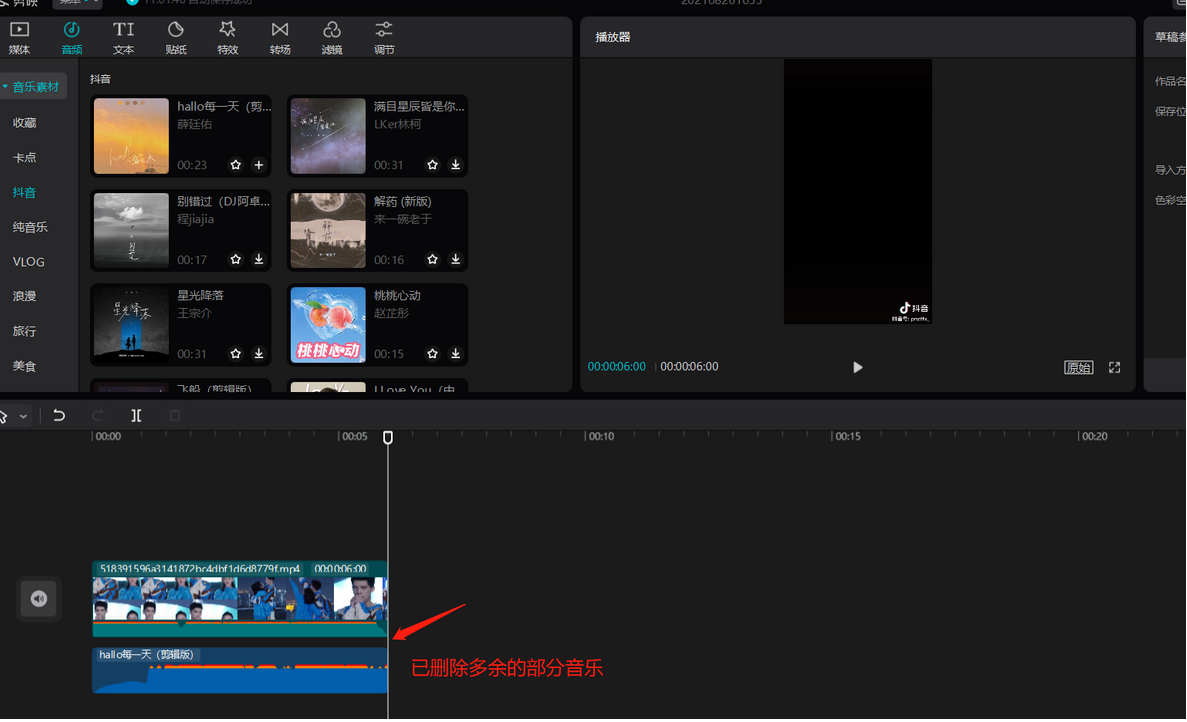Select the 抖音 music category
This screenshot has height=722, width=1187.
24,192
